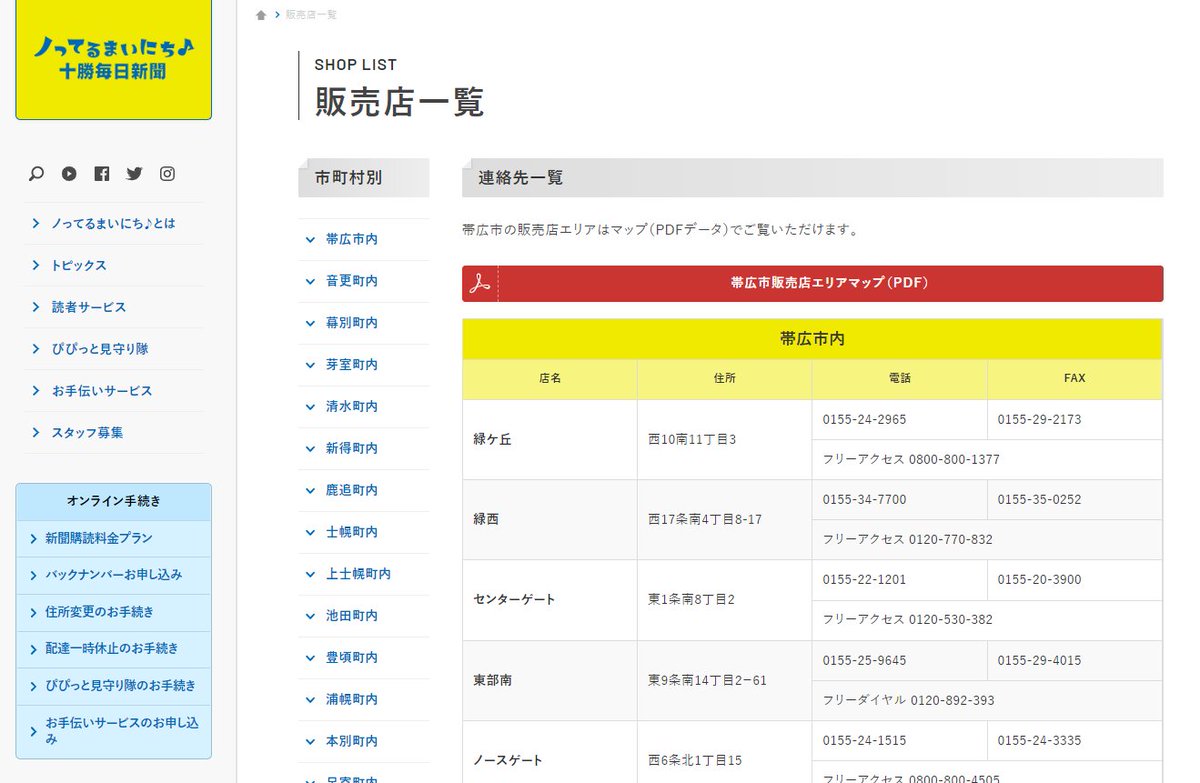Jump to 帯広市内 section
The width and height of the screenshot is (1200, 783).
(364, 240)
